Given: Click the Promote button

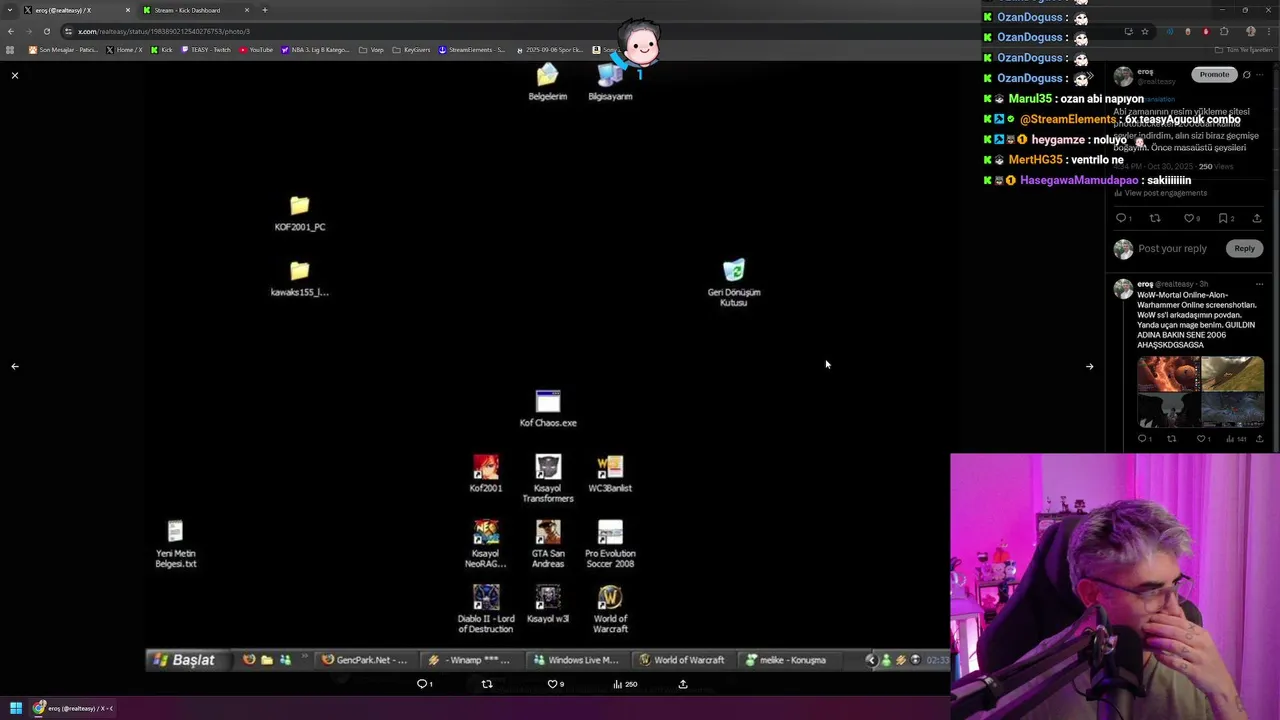Looking at the screenshot, I should (x=1214, y=74).
